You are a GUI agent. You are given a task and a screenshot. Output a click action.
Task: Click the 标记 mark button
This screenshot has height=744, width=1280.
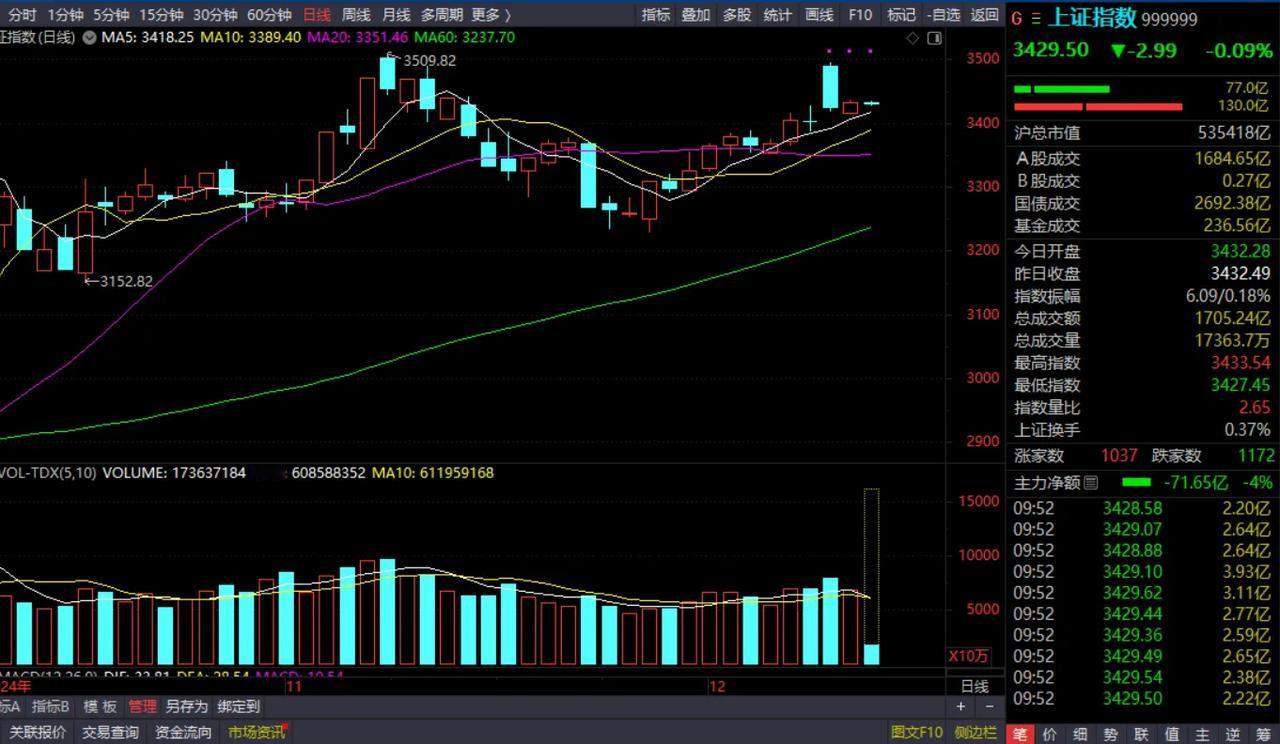click(901, 14)
